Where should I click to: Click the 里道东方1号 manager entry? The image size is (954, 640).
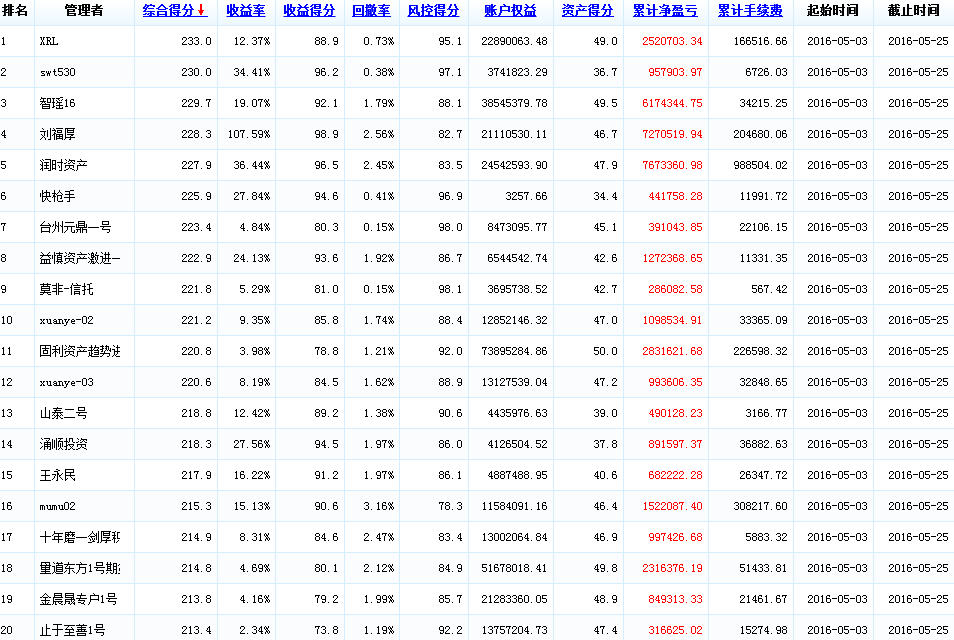[x=80, y=569]
